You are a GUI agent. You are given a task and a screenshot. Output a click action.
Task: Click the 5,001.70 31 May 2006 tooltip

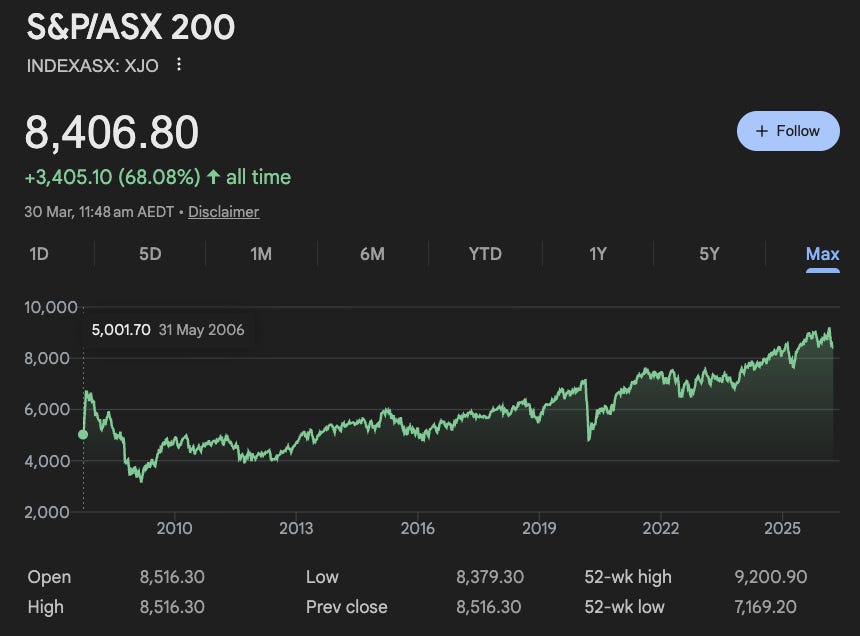coord(168,330)
